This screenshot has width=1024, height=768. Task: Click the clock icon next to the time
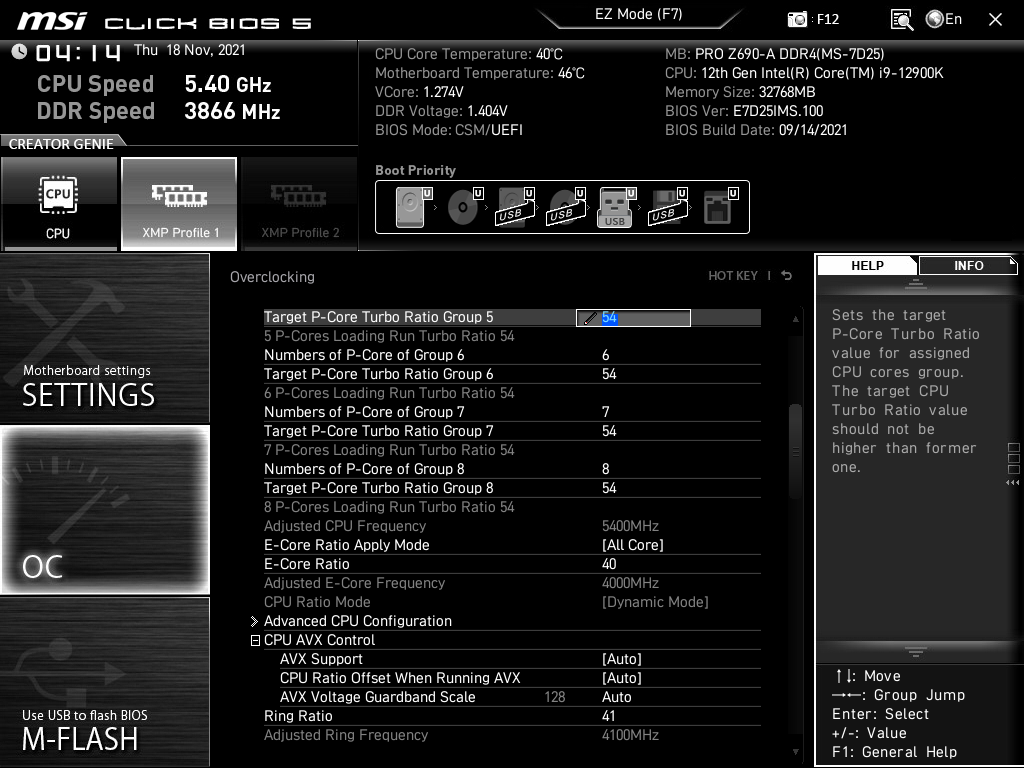pos(19,52)
